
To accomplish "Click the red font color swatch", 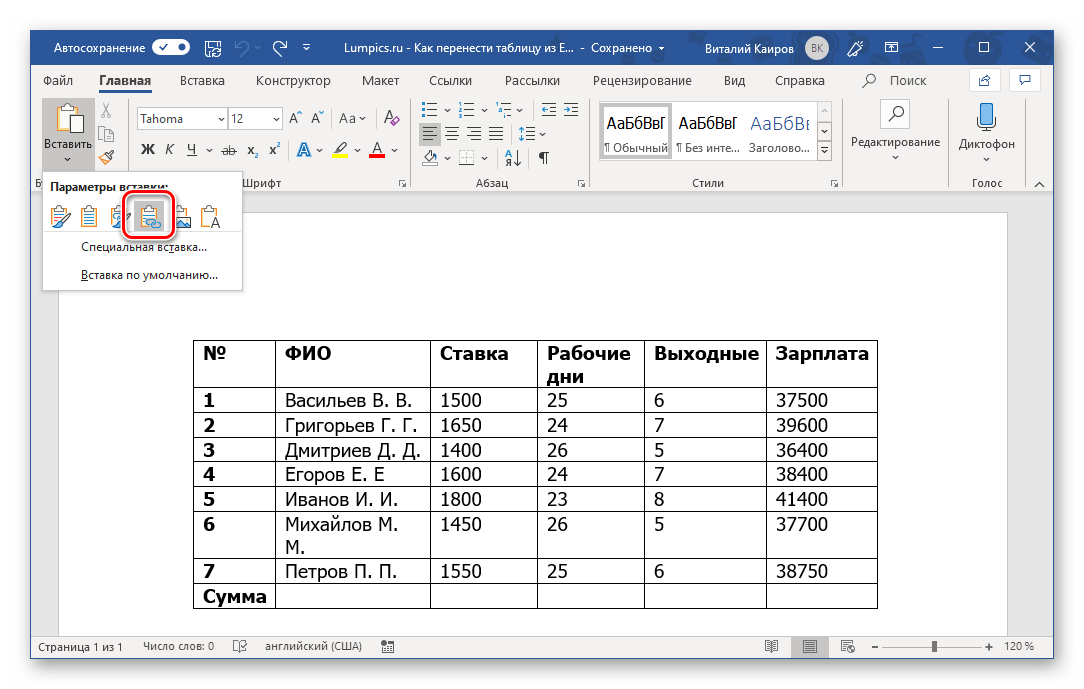I will (377, 150).
